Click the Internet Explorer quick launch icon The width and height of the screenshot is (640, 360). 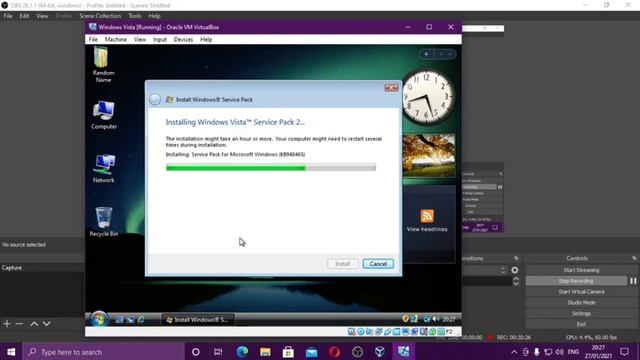point(141,320)
